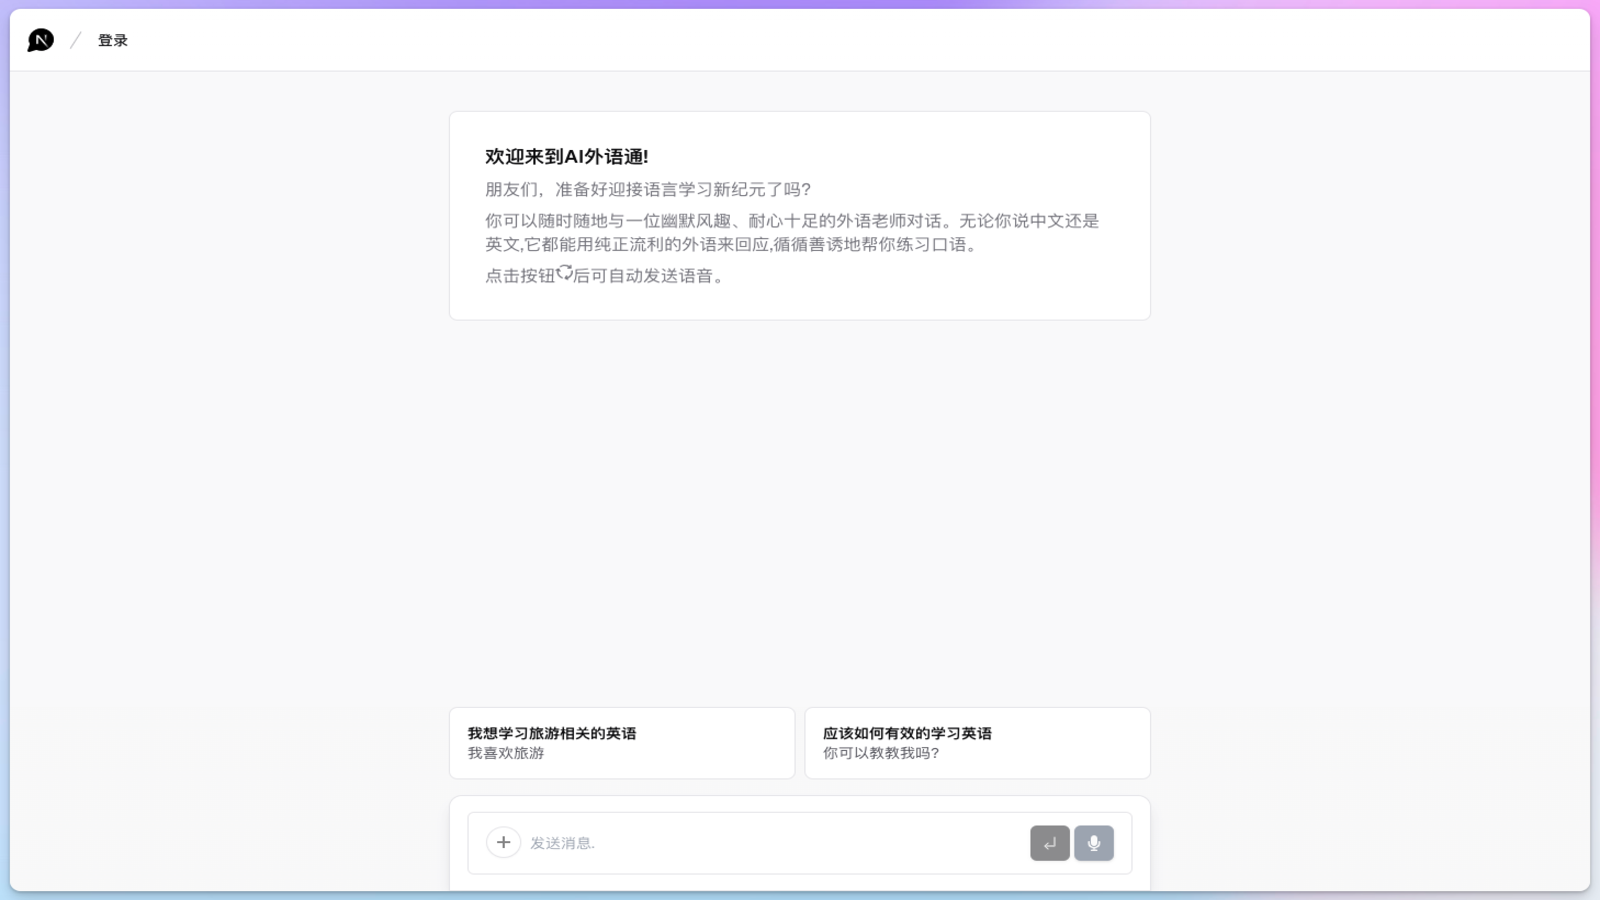Screen dimensions: 1600x900
Task: Click the line beginning 英文,它都能用纯正流利
Action: pyautogui.click(x=730, y=245)
